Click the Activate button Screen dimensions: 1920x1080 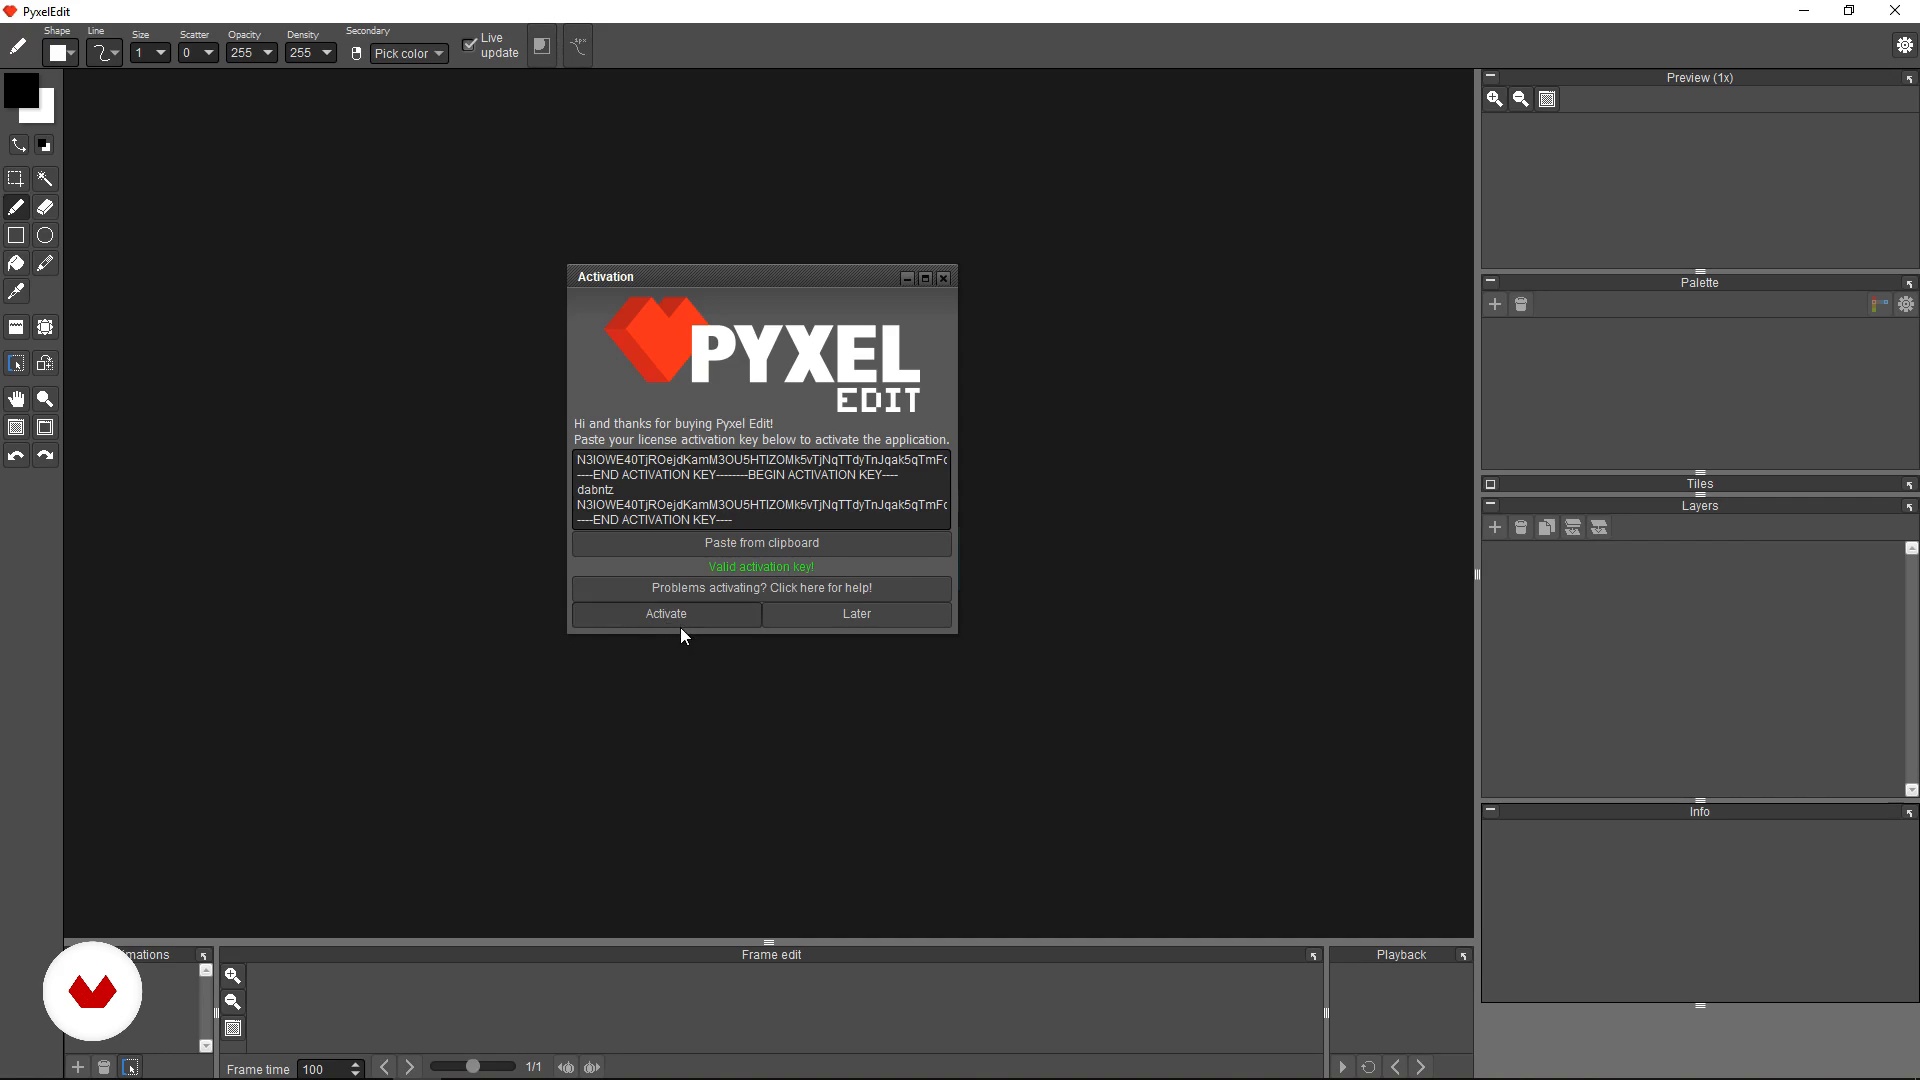(666, 614)
